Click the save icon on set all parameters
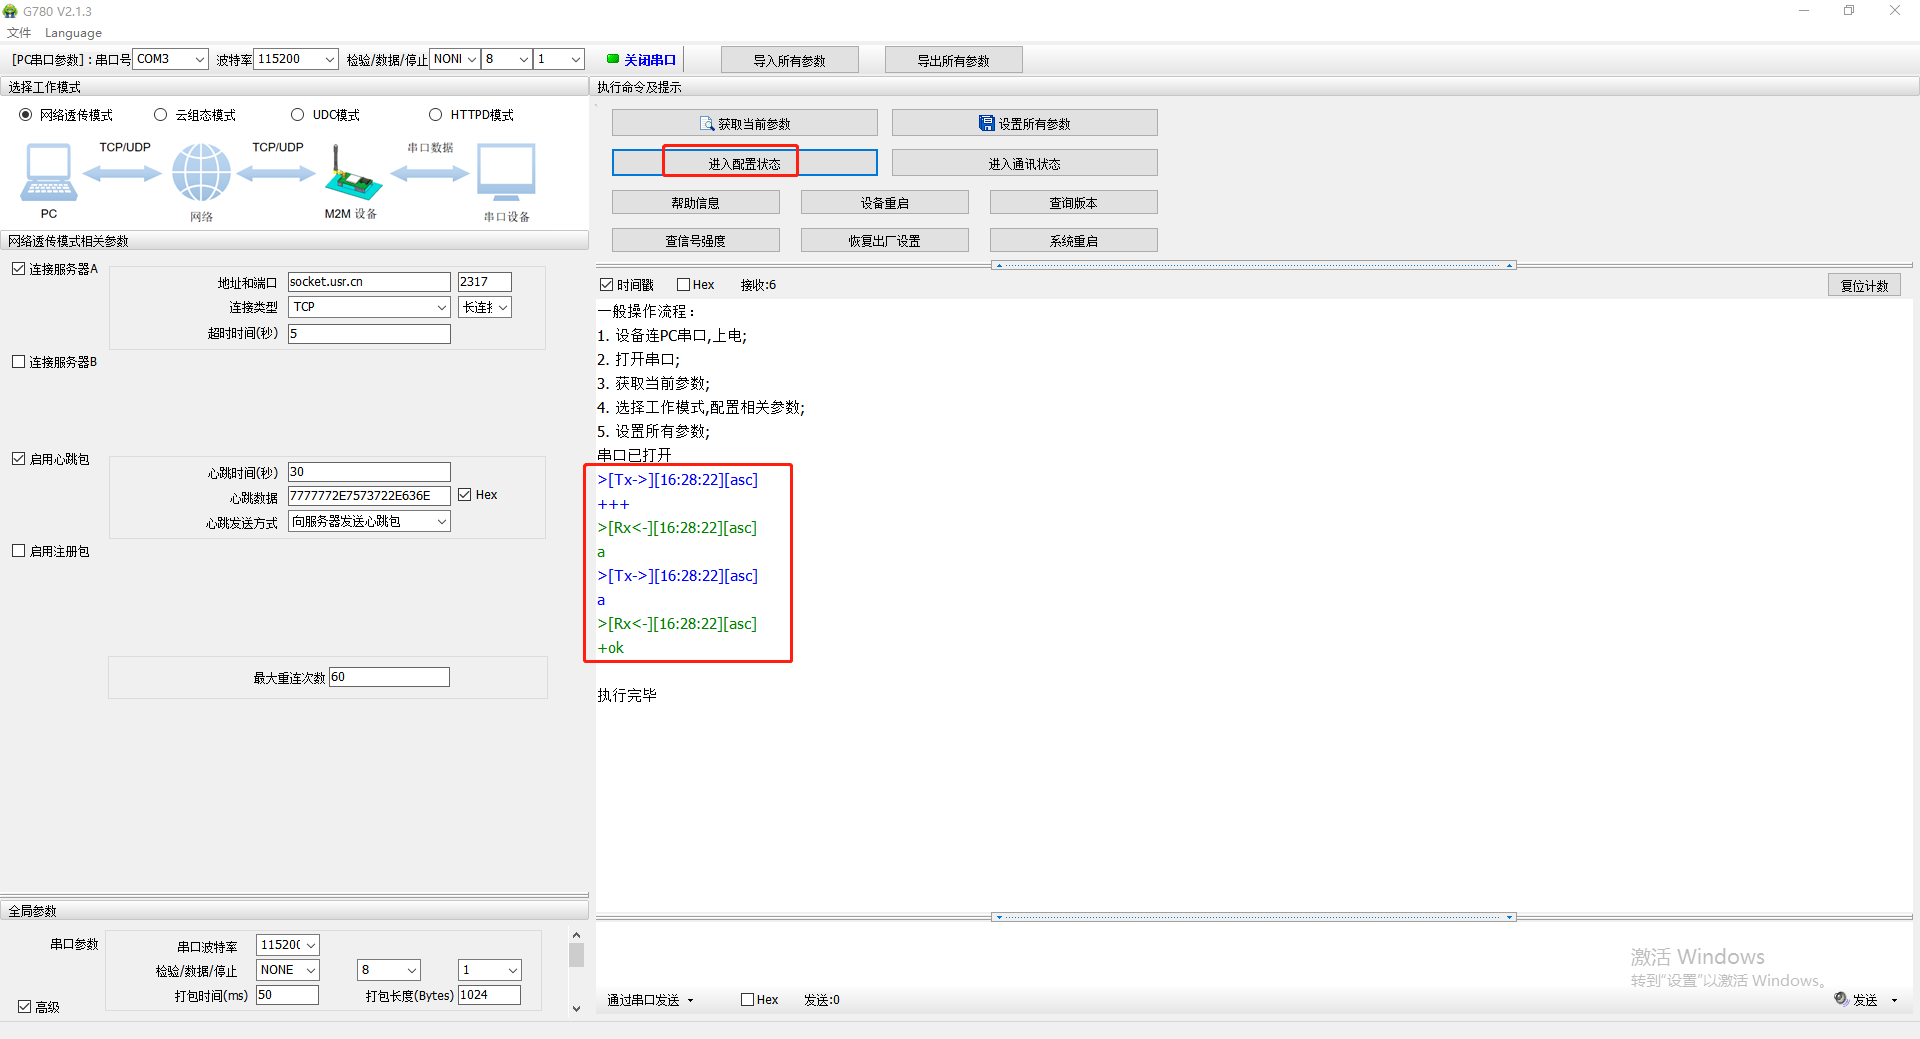The height and width of the screenshot is (1039, 1920). (986, 123)
